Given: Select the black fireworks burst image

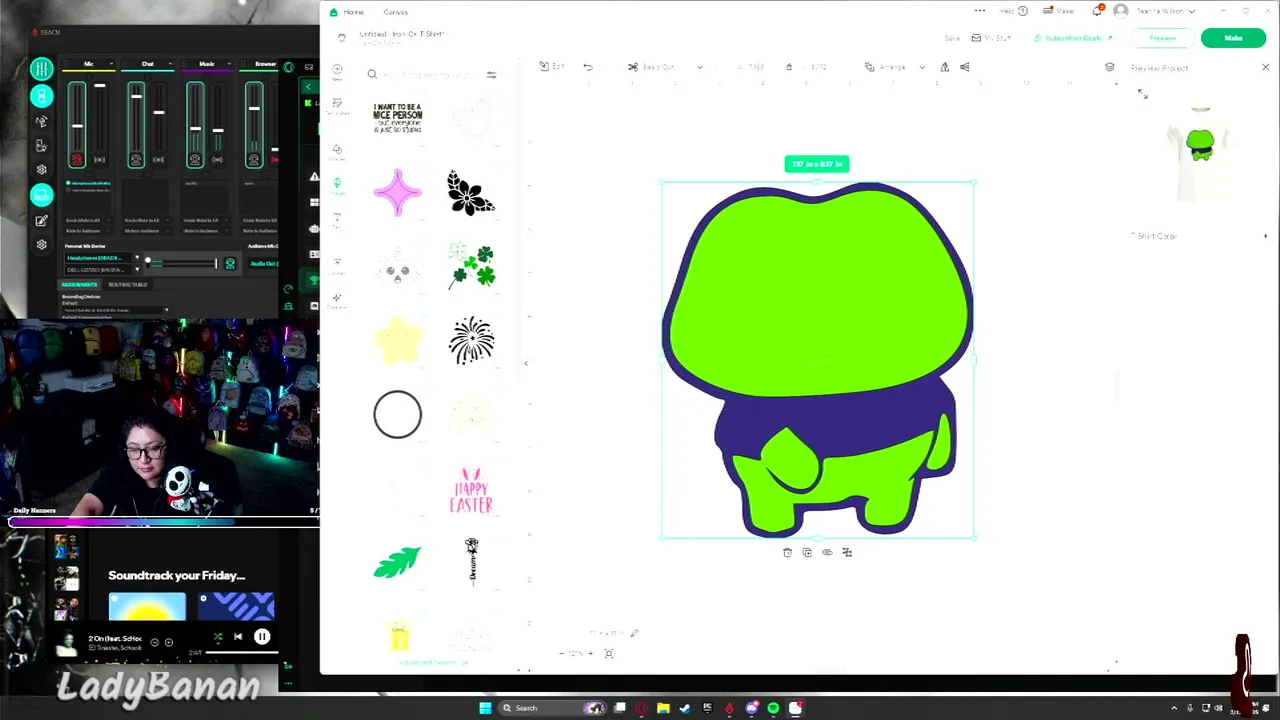Looking at the screenshot, I should (x=471, y=340).
